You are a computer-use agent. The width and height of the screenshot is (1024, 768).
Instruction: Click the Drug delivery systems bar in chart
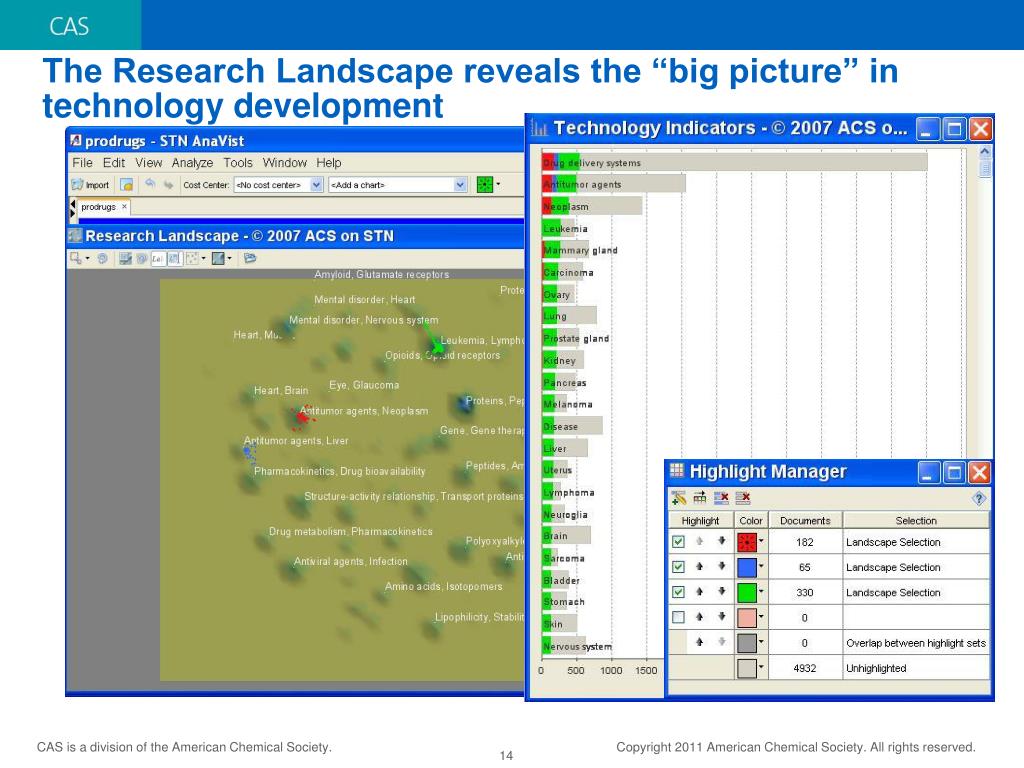click(735, 162)
